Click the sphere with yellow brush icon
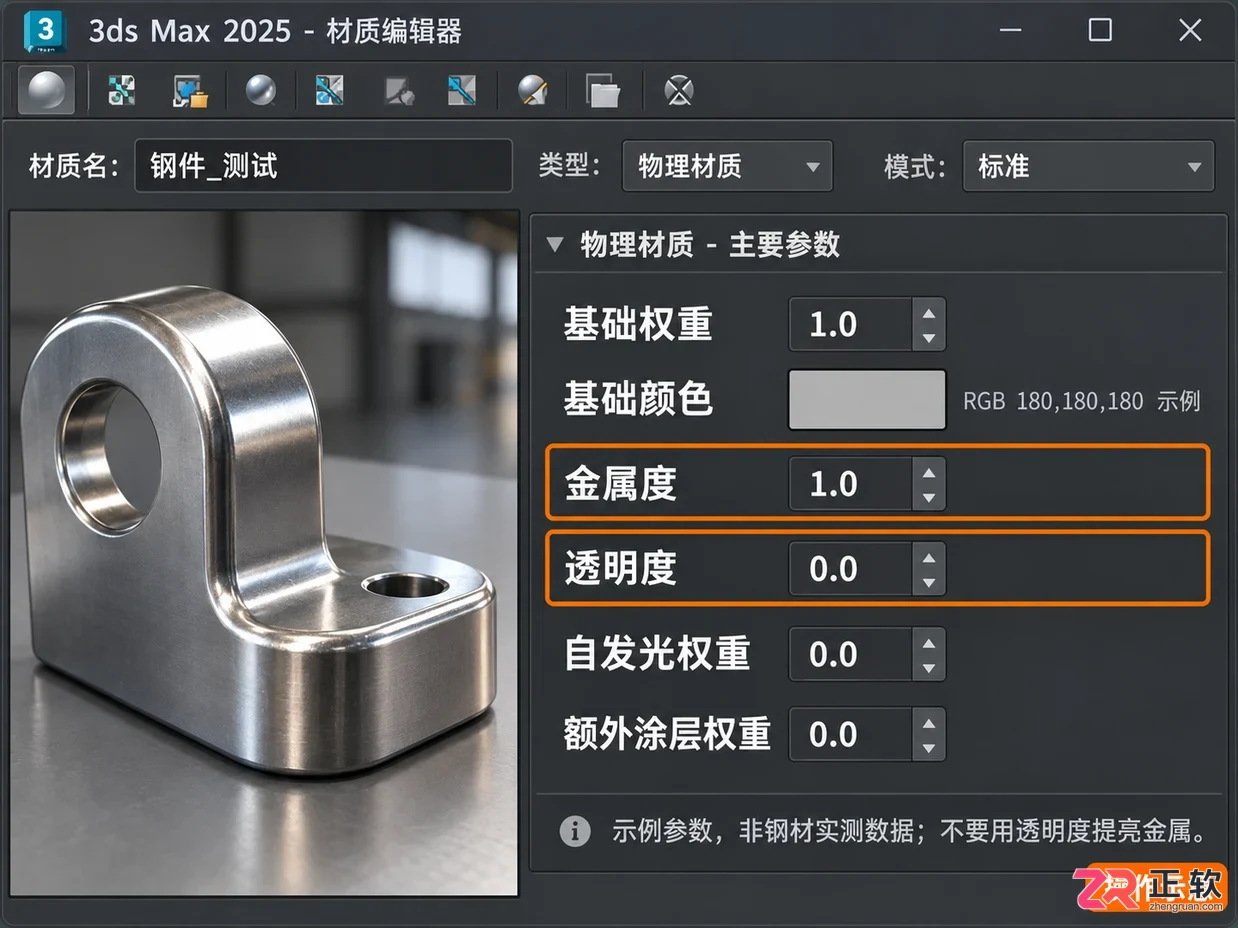 click(533, 91)
